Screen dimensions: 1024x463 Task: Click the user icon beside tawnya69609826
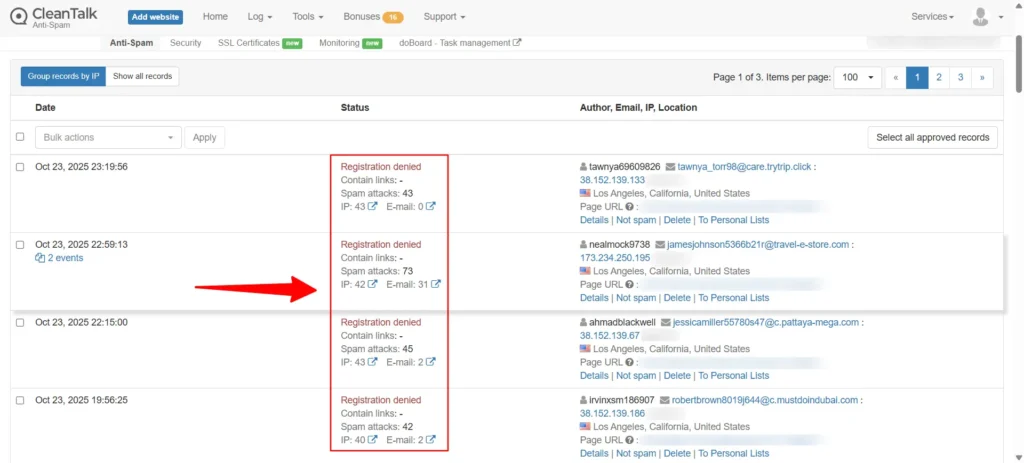coord(584,167)
